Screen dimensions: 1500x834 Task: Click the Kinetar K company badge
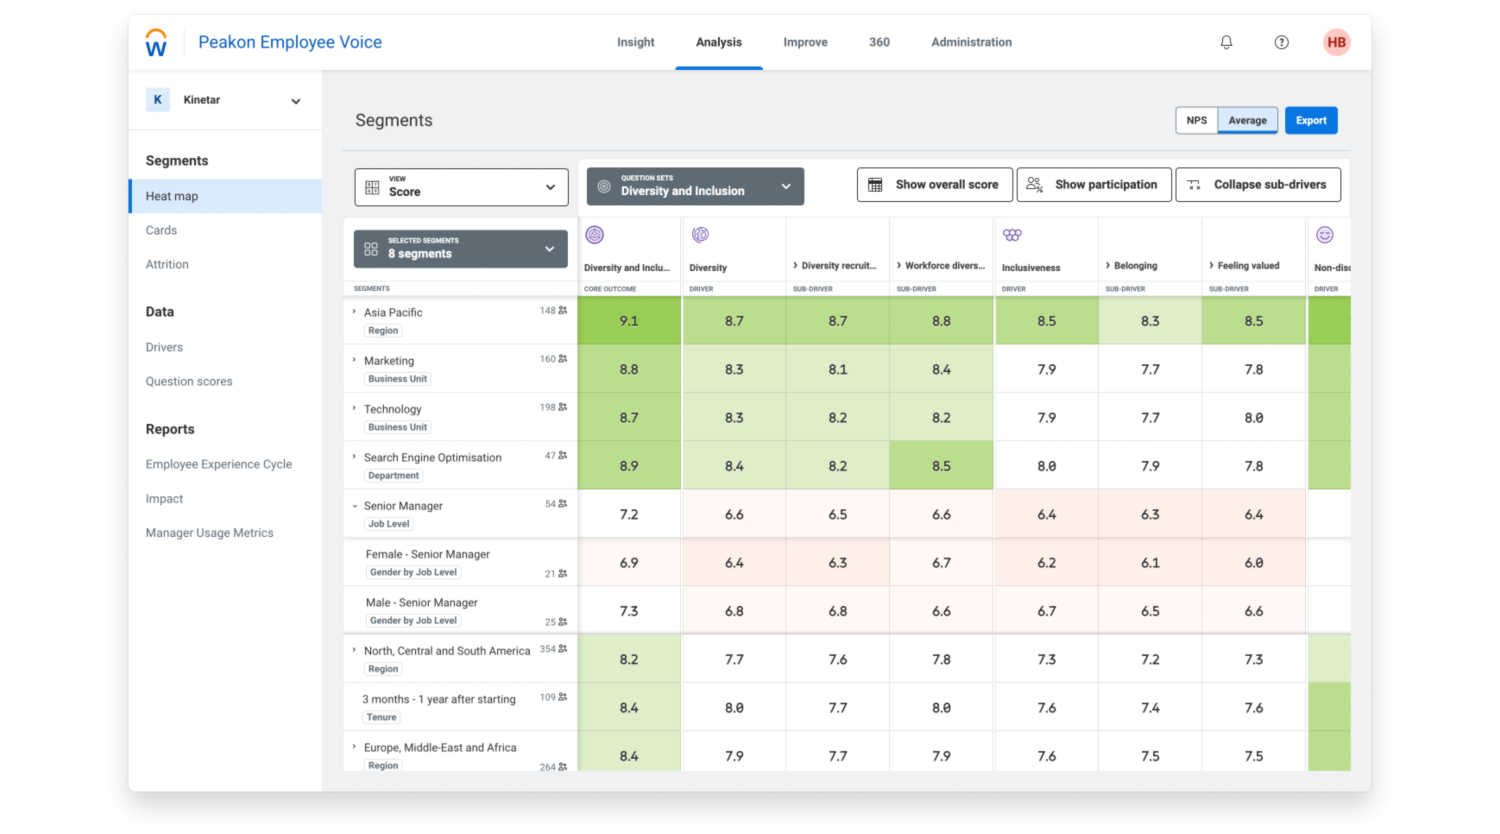157,100
